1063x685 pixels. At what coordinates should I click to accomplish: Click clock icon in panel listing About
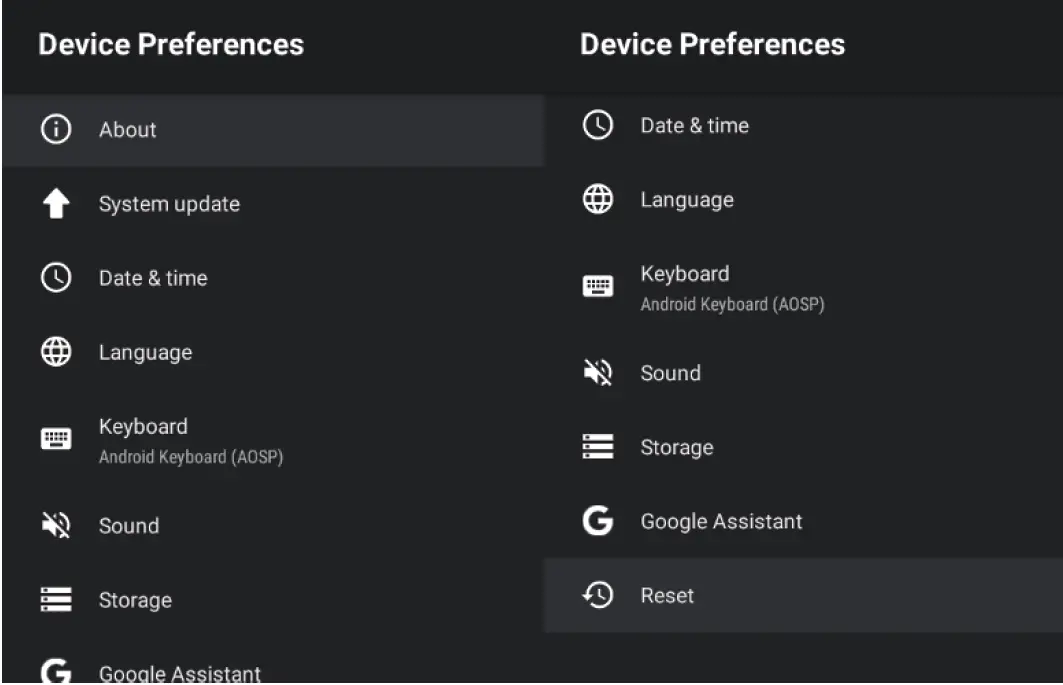(55, 278)
